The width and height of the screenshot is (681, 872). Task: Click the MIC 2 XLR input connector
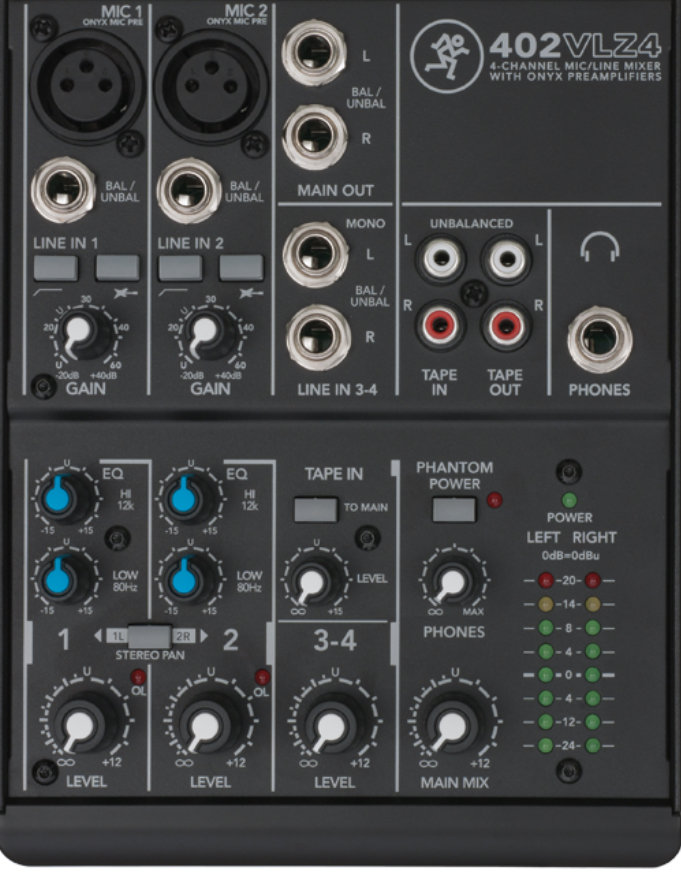pos(211,85)
